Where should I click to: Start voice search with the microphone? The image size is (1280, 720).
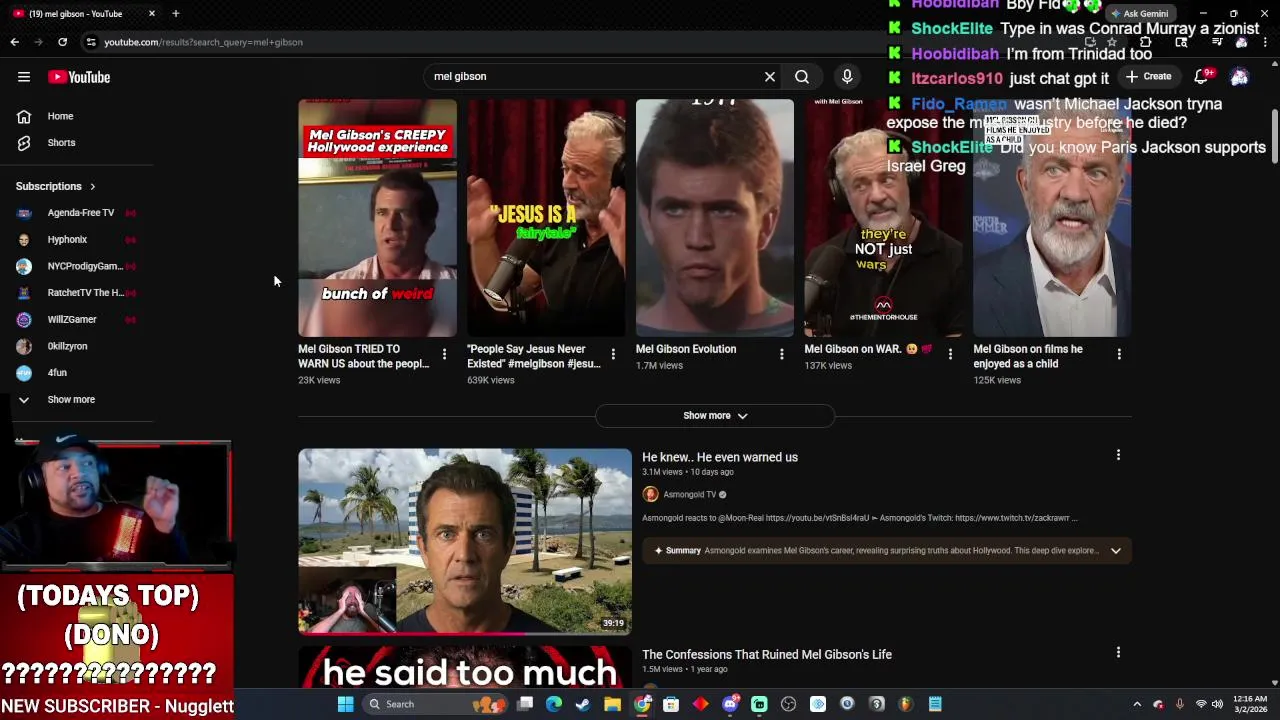pyautogui.click(x=847, y=77)
